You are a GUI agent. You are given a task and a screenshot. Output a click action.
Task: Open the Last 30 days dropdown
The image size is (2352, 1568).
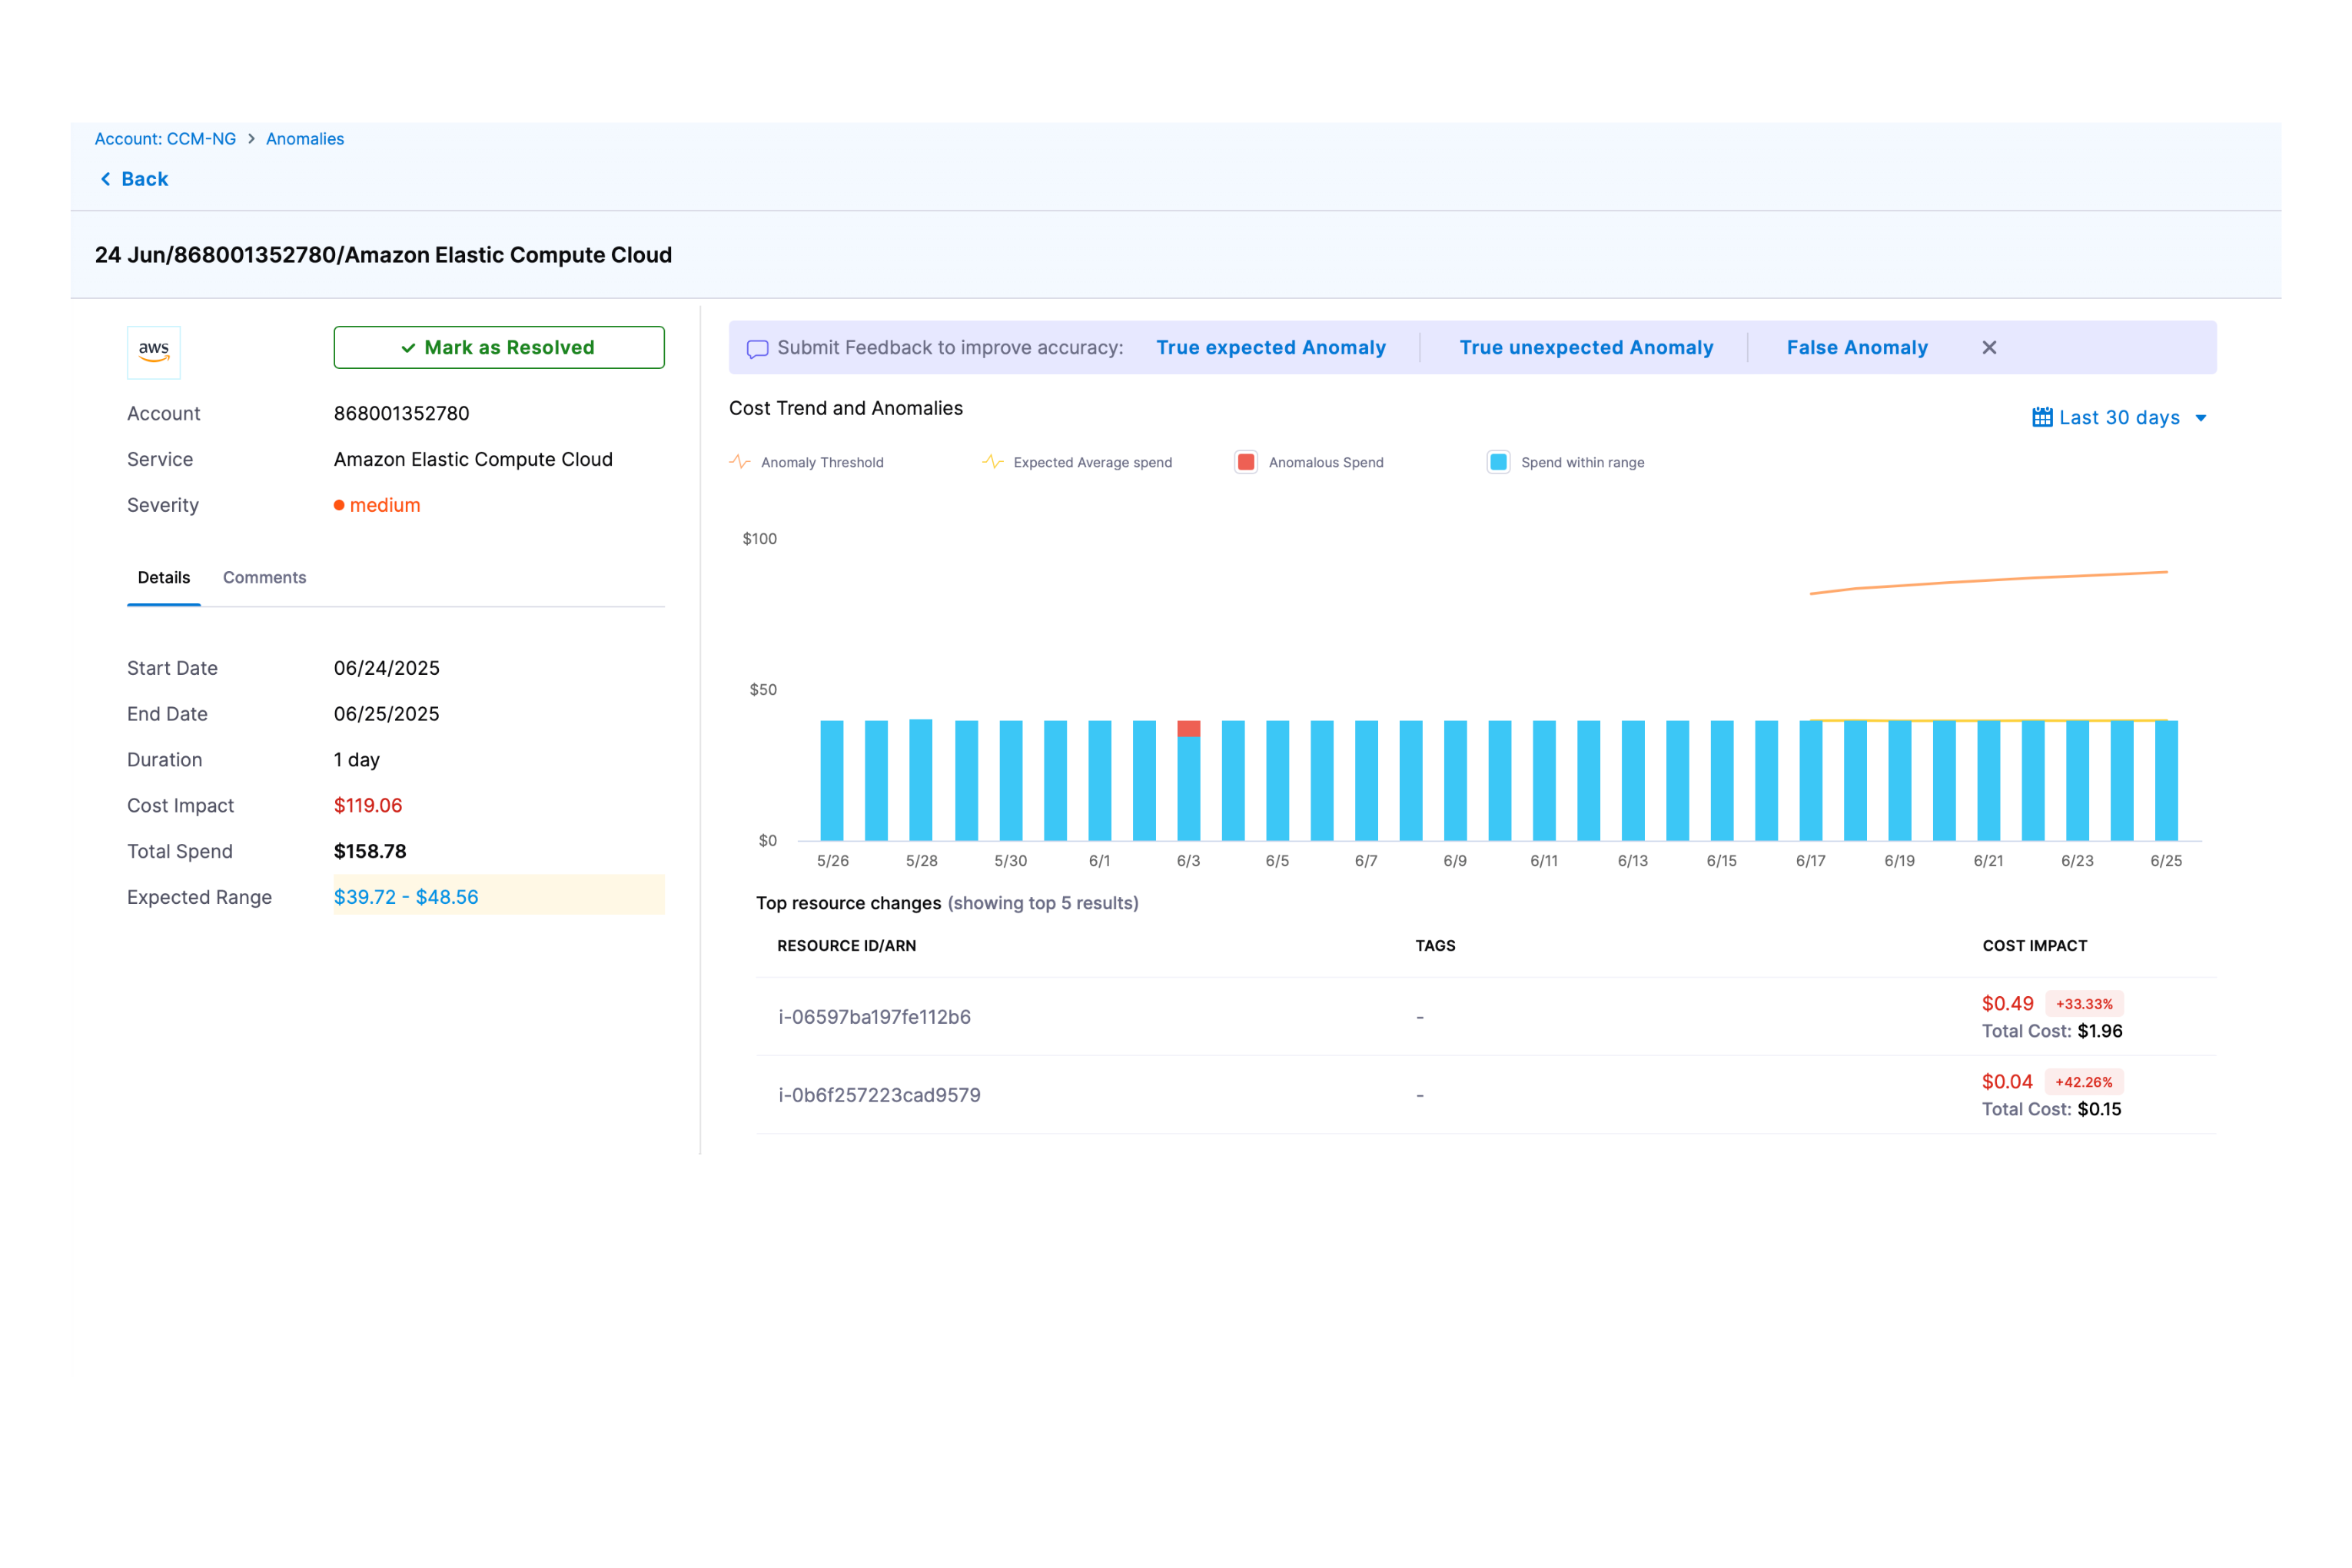click(x=2118, y=417)
